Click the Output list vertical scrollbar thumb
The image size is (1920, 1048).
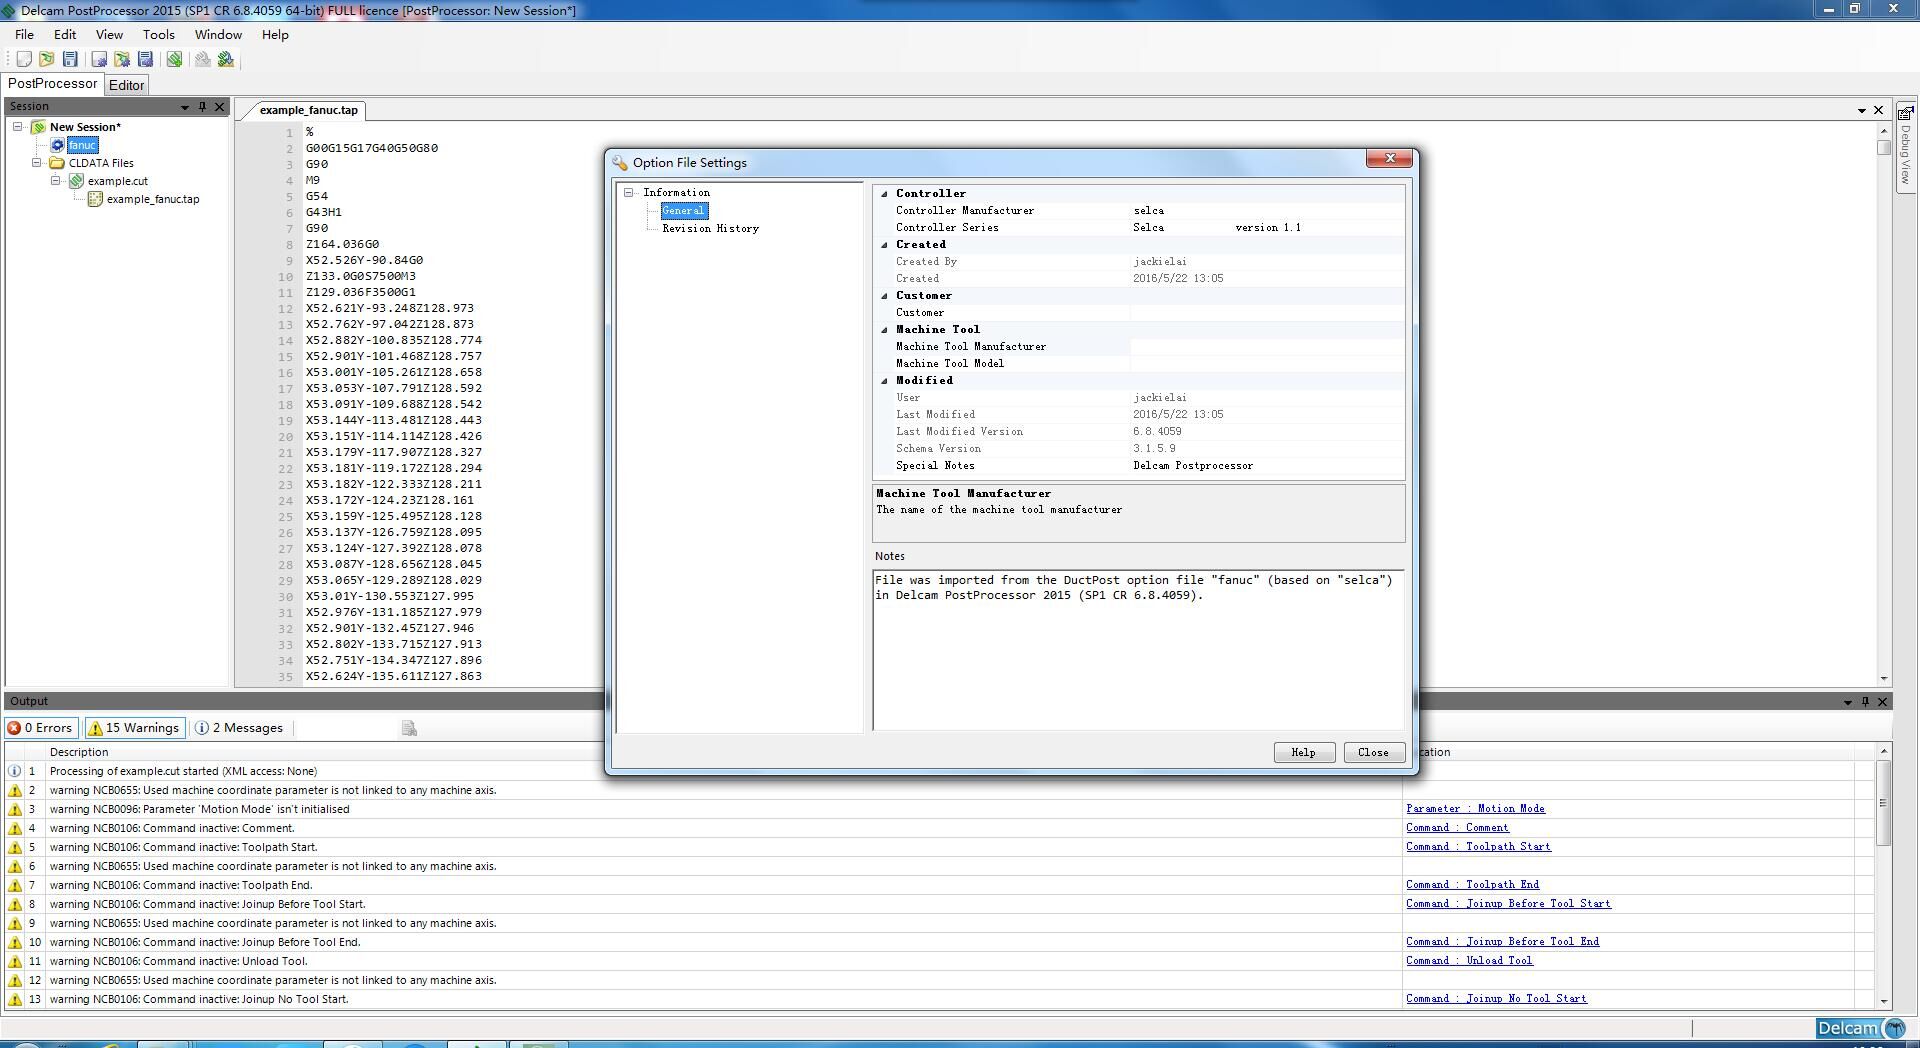(x=1883, y=803)
